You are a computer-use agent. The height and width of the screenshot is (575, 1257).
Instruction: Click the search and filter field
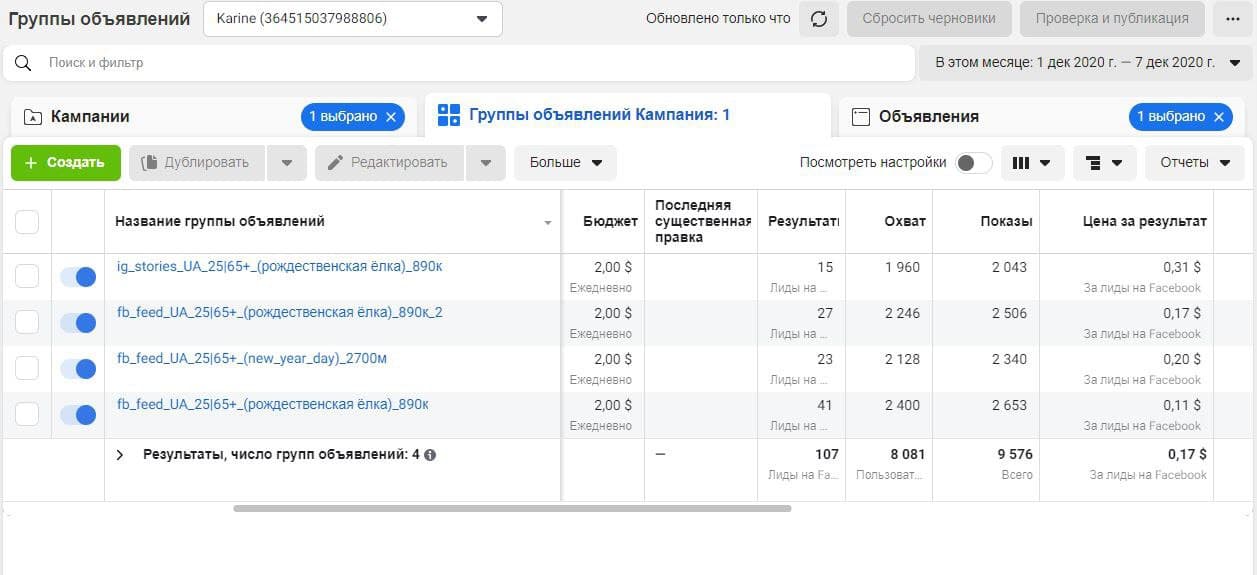click(459, 62)
